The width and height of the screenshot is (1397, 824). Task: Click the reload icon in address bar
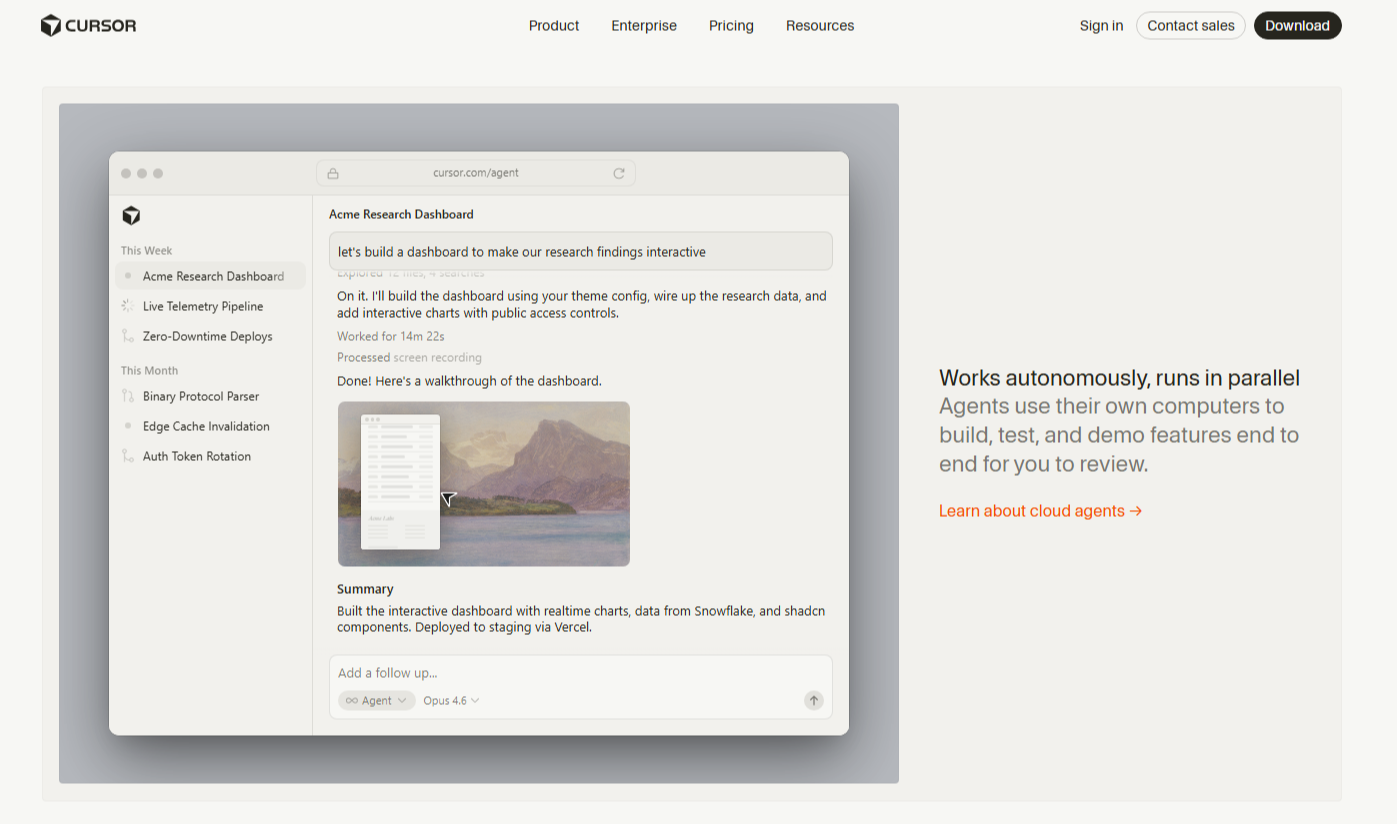pyautogui.click(x=619, y=173)
